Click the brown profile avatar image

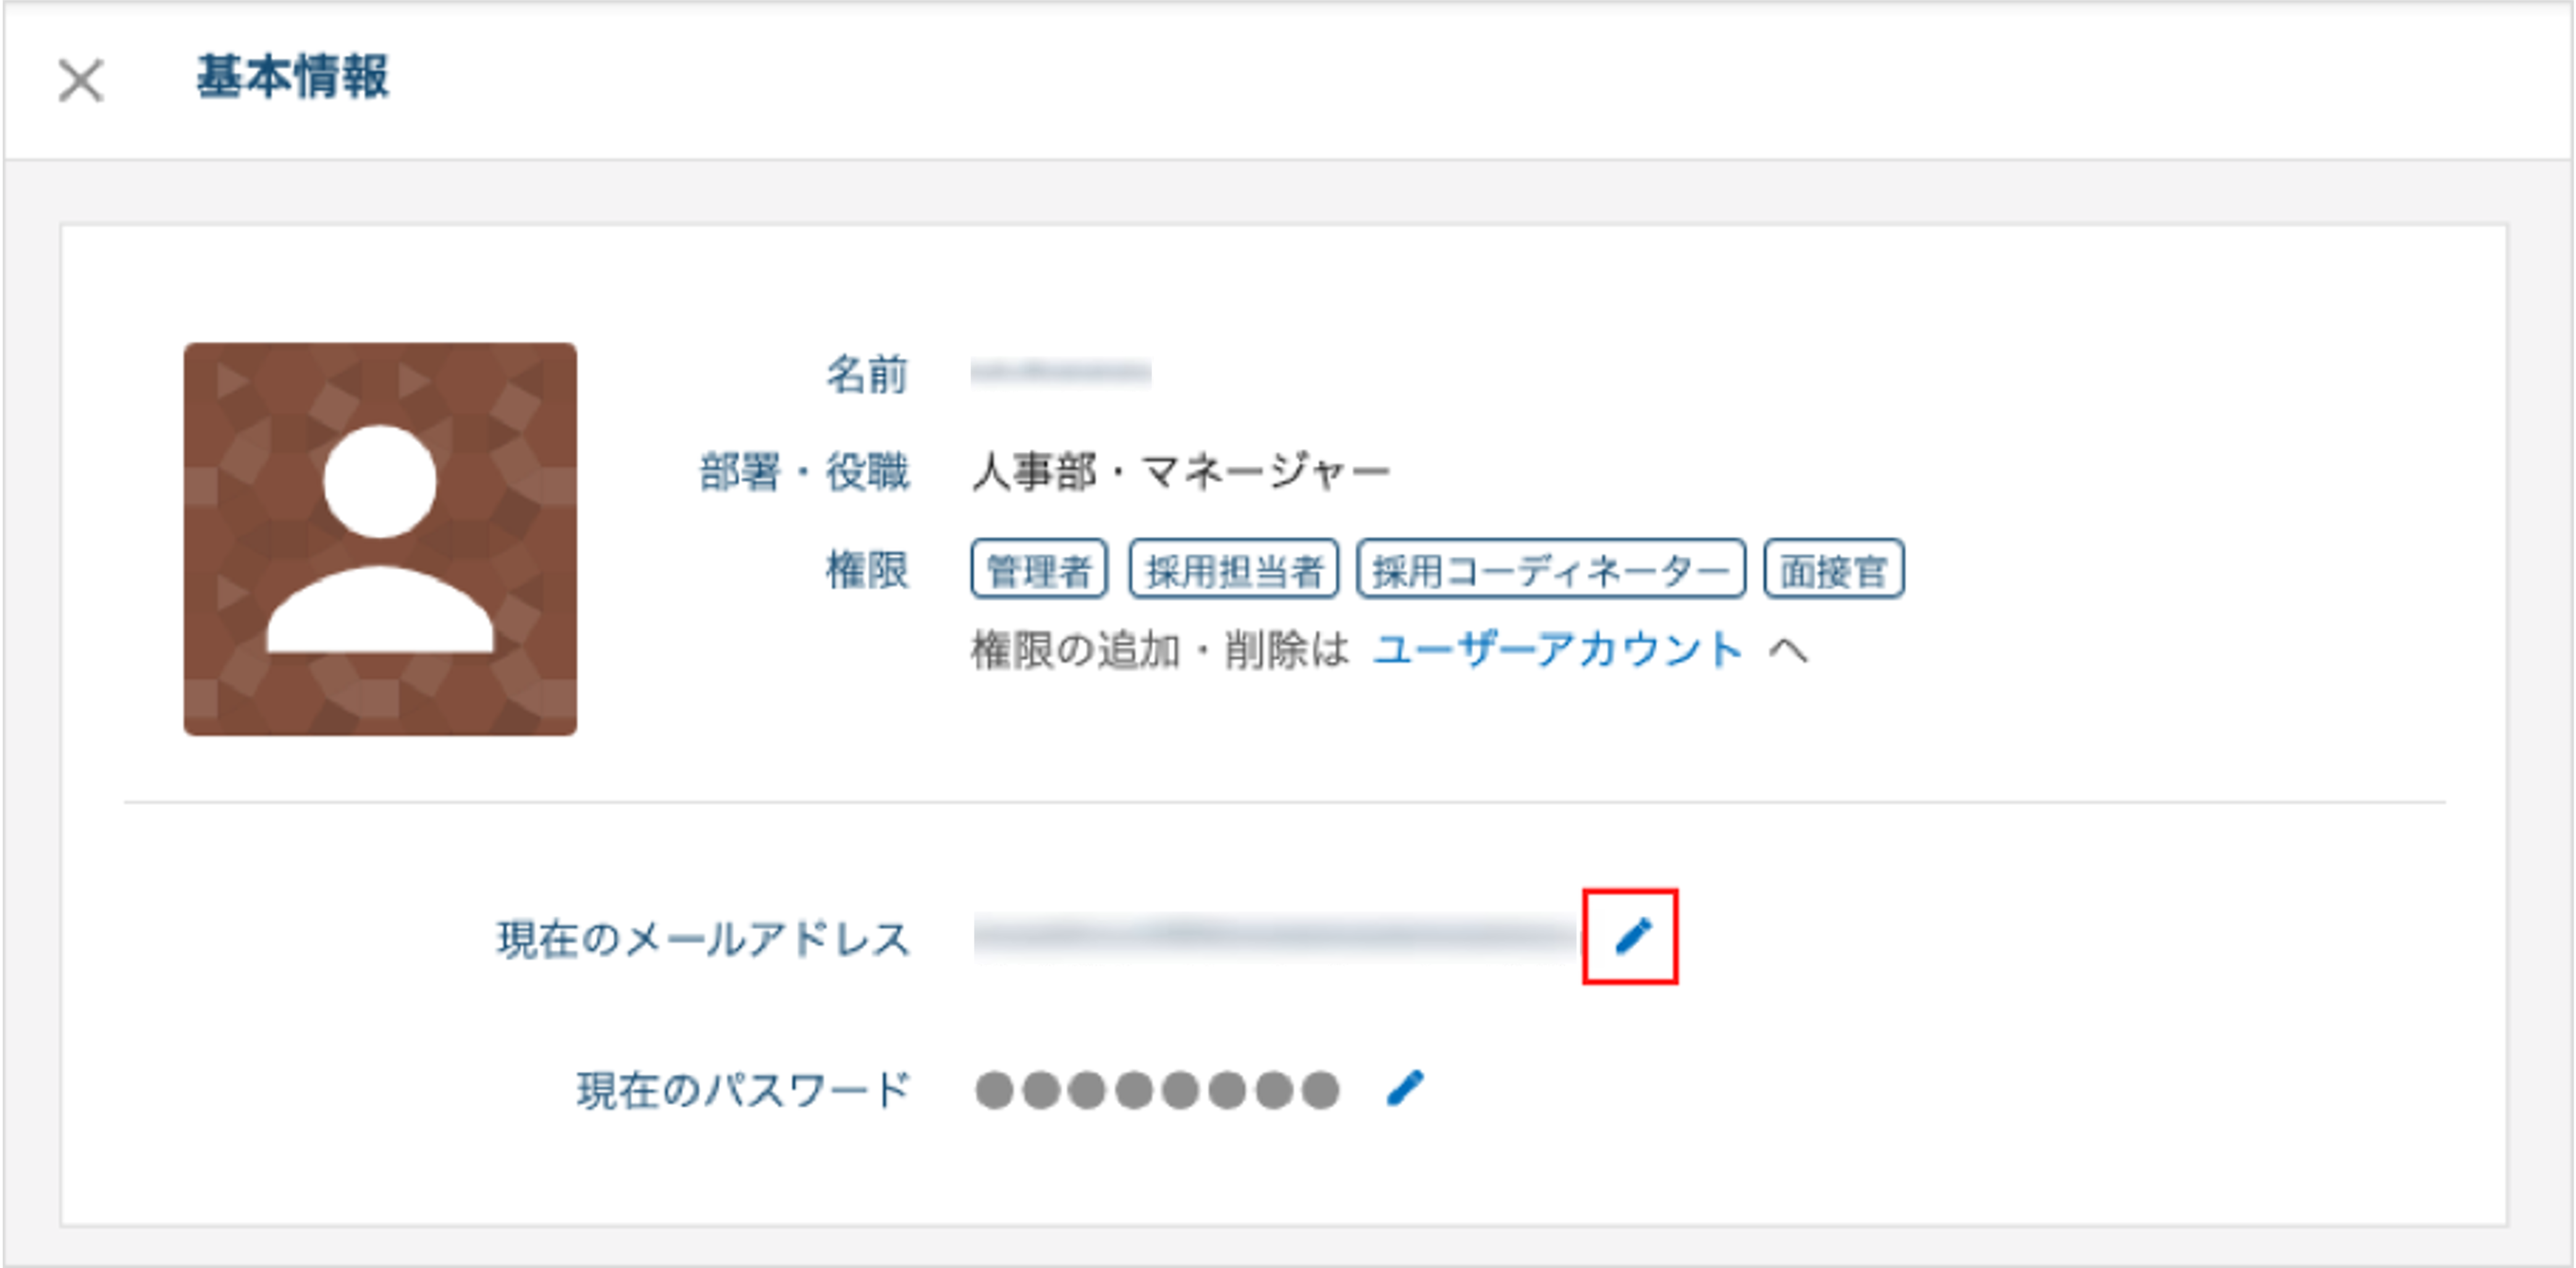pos(380,539)
